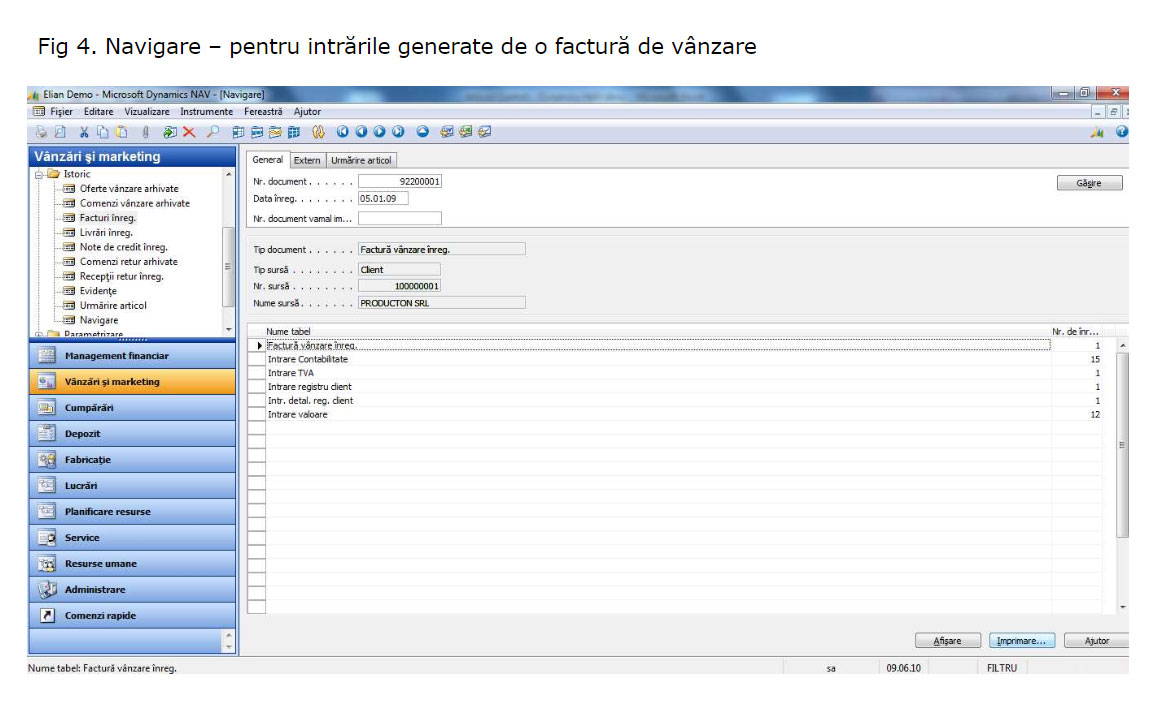1153x703 pixels.
Task: Click the red X delete icon
Action: pyautogui.click(x=189, y=132)
